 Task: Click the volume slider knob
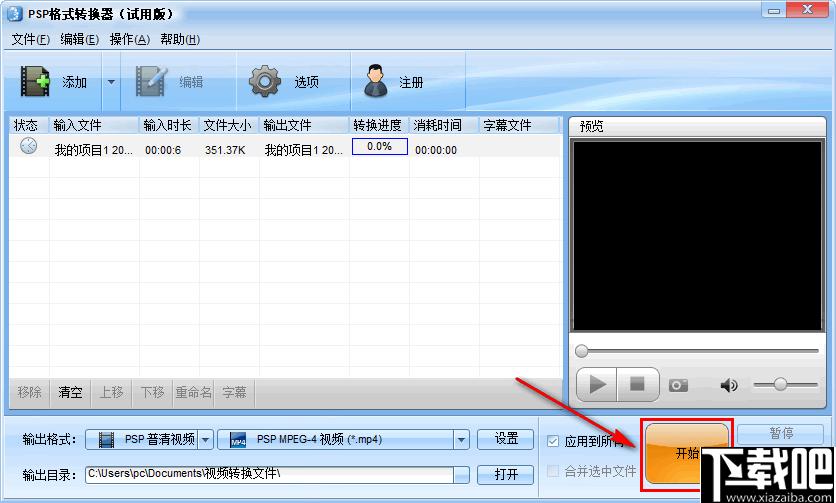780,384
